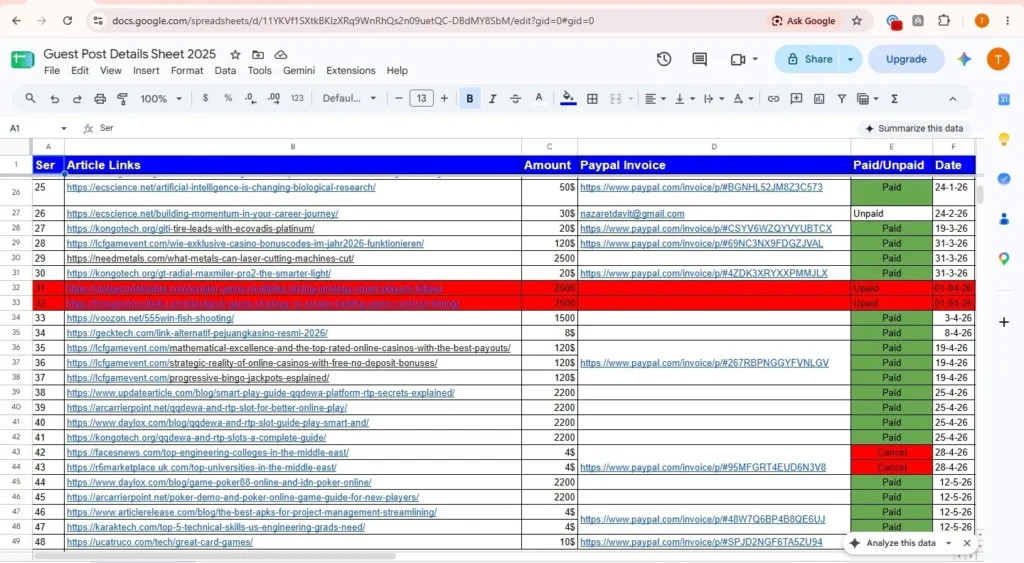Open the Gemini menu
Screen dimensions: 1024x563
tap(298, 71)
